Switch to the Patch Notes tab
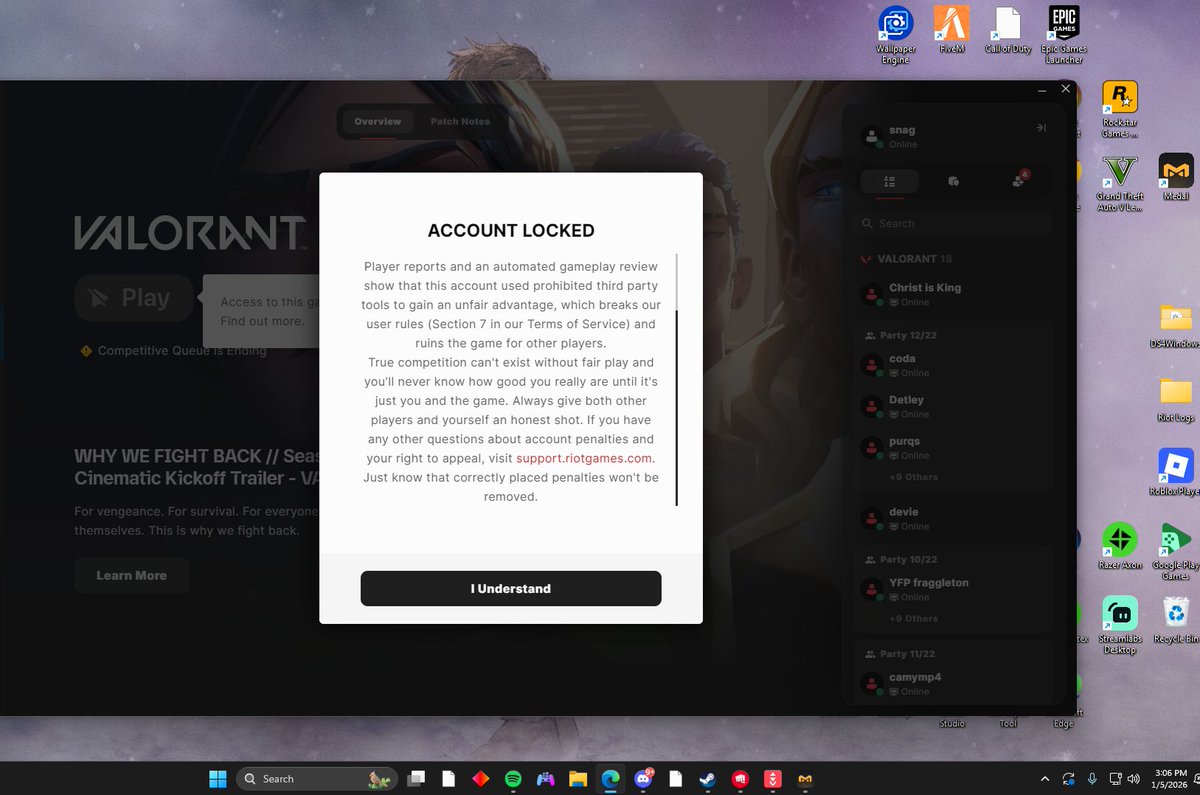The image size is (1200, 795). pyautogui.click(x=460, y=122)
